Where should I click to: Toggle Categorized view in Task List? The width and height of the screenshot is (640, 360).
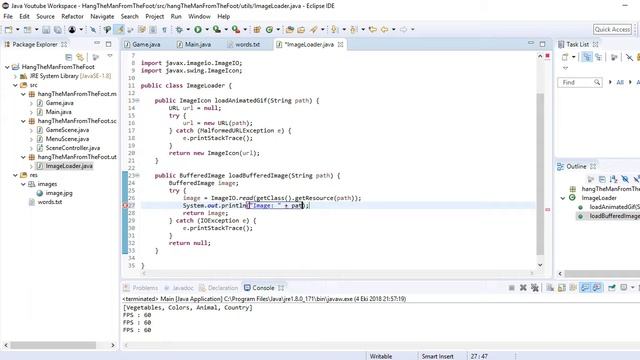click(x=587, y=57)
